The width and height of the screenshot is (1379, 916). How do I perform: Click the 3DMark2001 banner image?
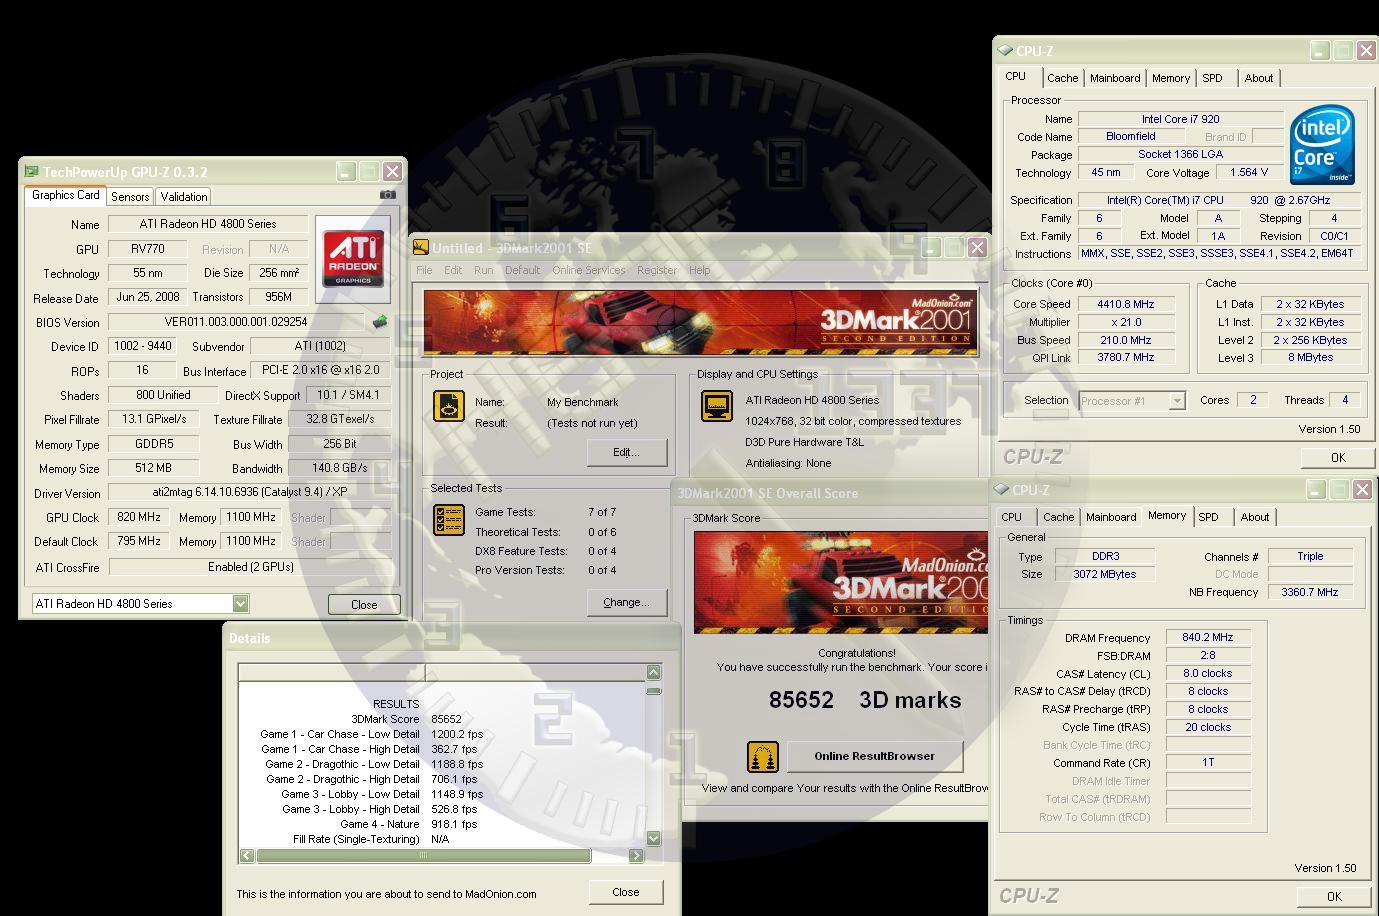click(x=700, y=321)
